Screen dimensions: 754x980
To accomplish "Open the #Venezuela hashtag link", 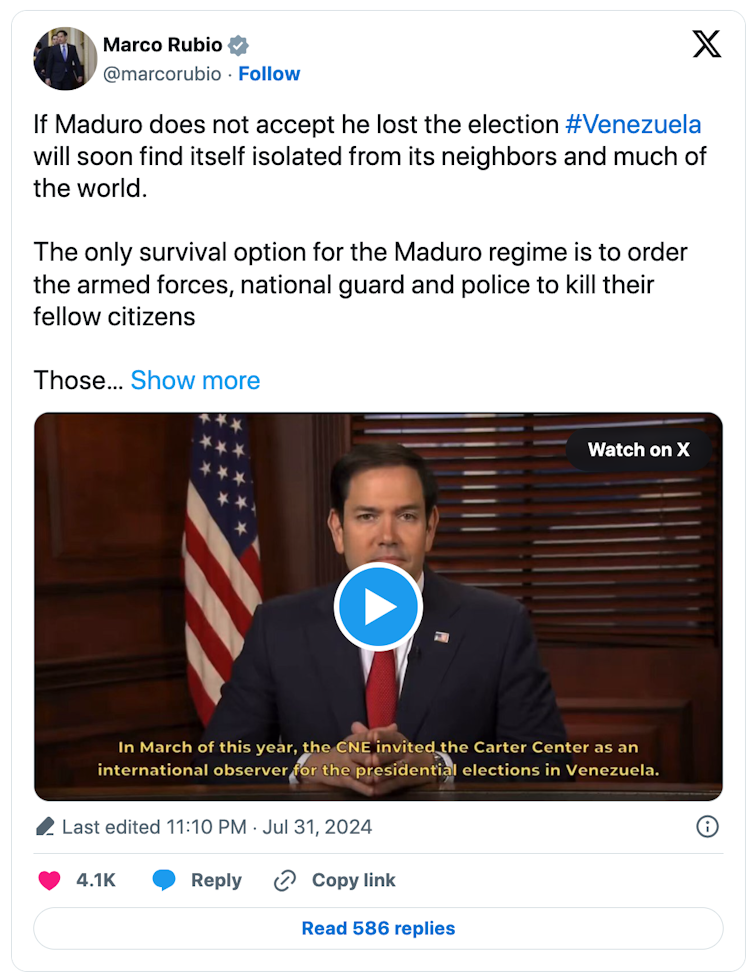I will [x=633, y=124].
